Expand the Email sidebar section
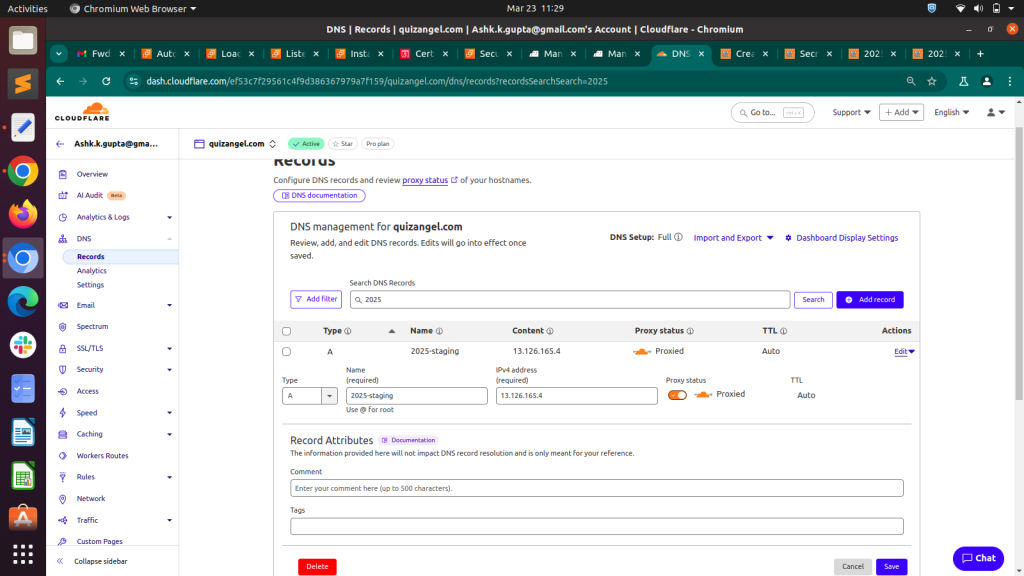 tap(169, 306)
